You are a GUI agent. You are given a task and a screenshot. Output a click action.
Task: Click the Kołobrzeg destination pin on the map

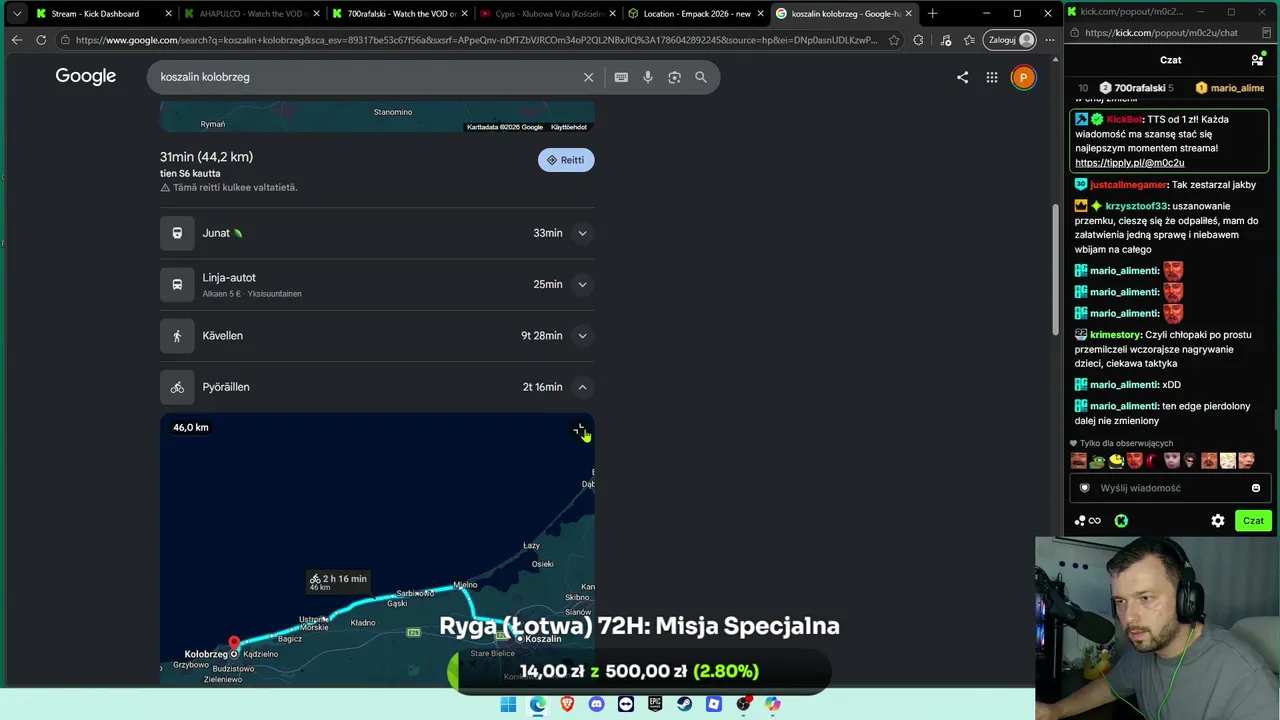click(x=234, y=644)
